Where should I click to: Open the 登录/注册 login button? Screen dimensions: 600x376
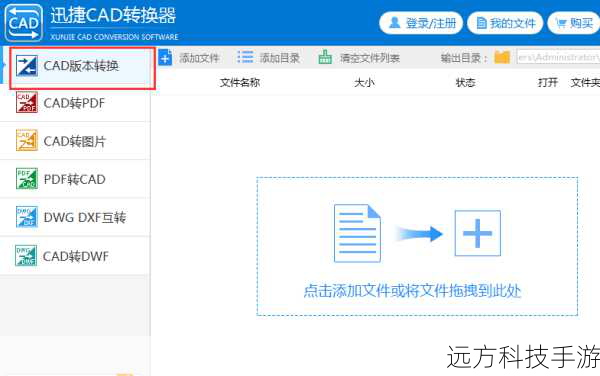[x=421, y=23]
